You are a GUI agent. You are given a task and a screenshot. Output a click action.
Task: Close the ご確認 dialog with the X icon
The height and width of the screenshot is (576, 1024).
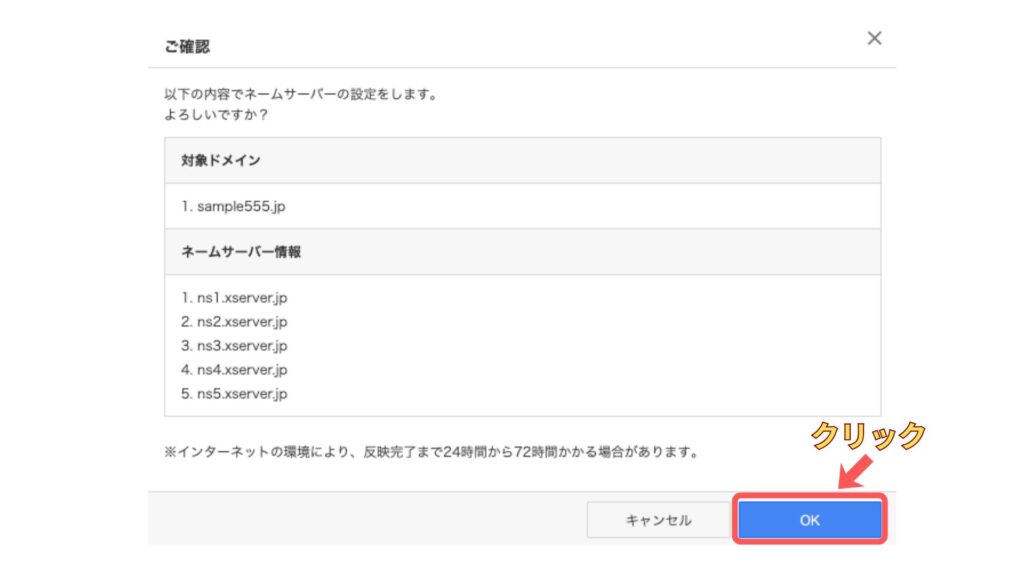point(874,38)
